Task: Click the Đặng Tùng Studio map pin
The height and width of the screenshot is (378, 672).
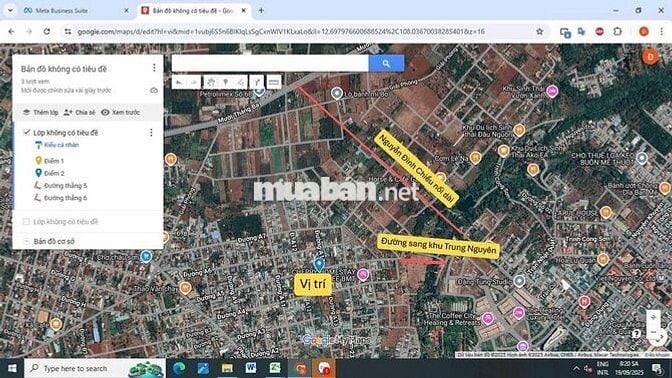Action: pyautogui.click(x=519, y=281)
